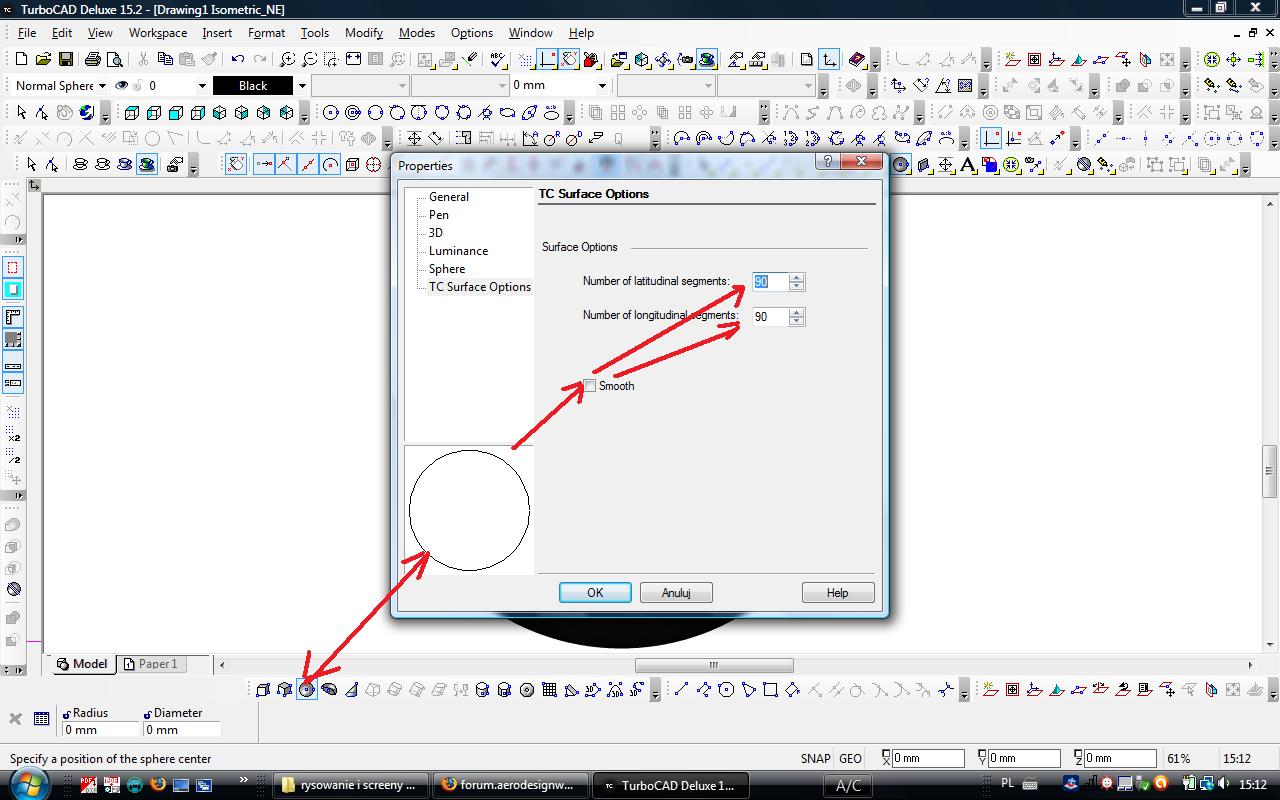
Task: Open the Black color dropdown arrow
Action: [302, 86]
